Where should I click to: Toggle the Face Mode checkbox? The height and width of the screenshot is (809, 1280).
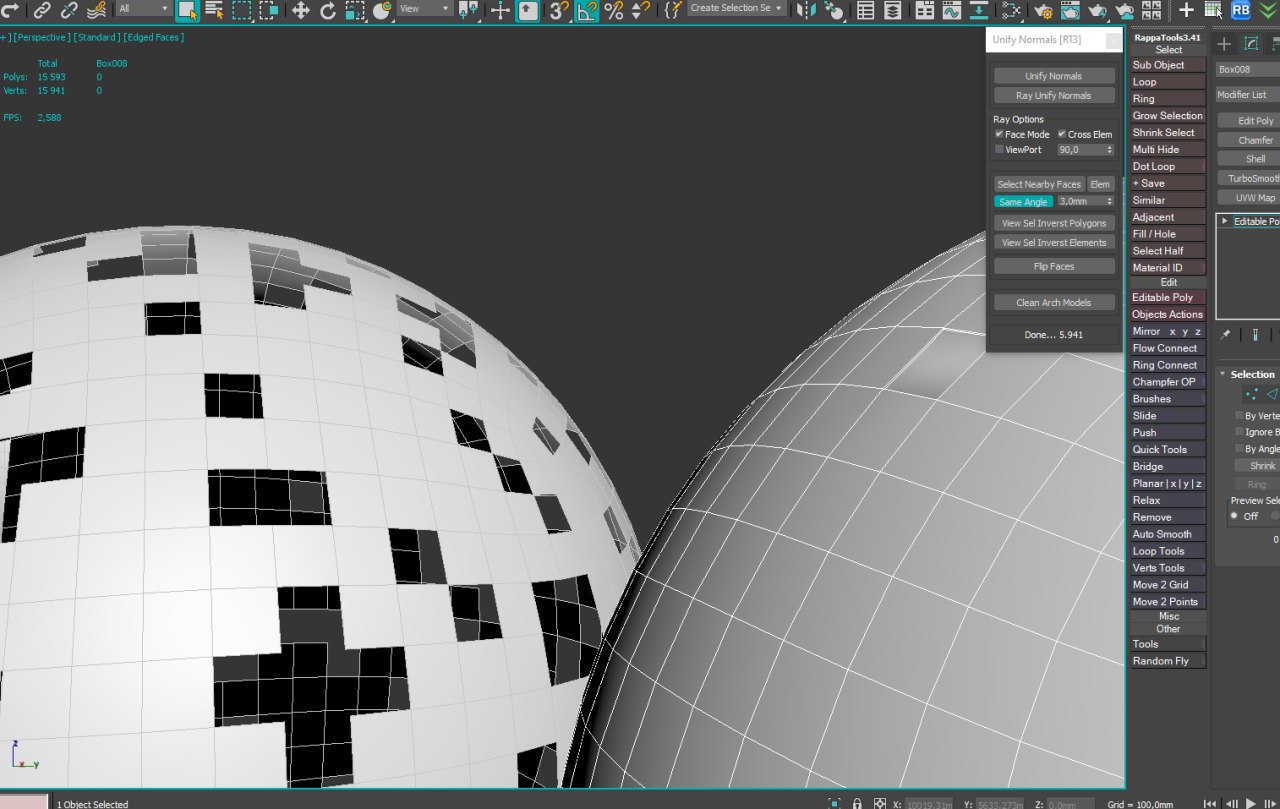[x=999, y=134]
